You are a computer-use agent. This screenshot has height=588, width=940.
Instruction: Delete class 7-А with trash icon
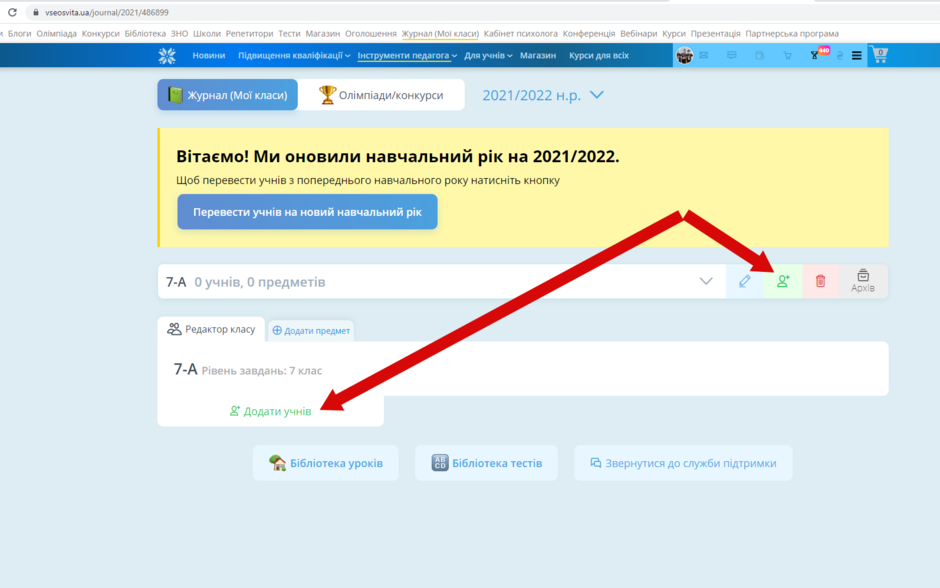click(x=821, y=281)
